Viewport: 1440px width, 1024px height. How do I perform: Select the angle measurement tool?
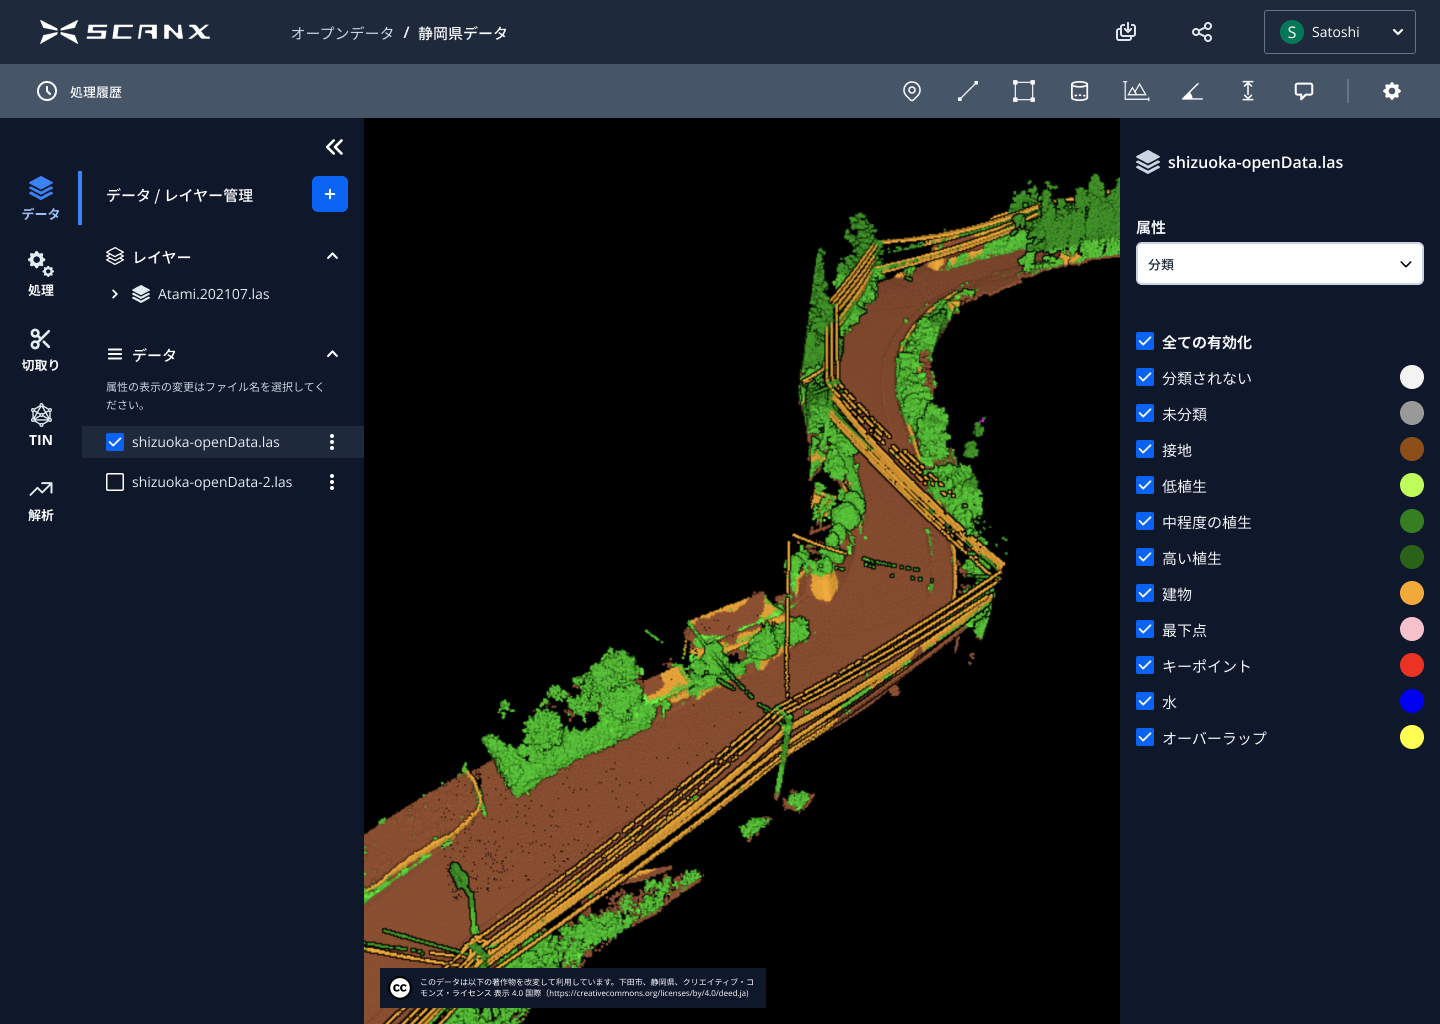[x=1192, y=91]
